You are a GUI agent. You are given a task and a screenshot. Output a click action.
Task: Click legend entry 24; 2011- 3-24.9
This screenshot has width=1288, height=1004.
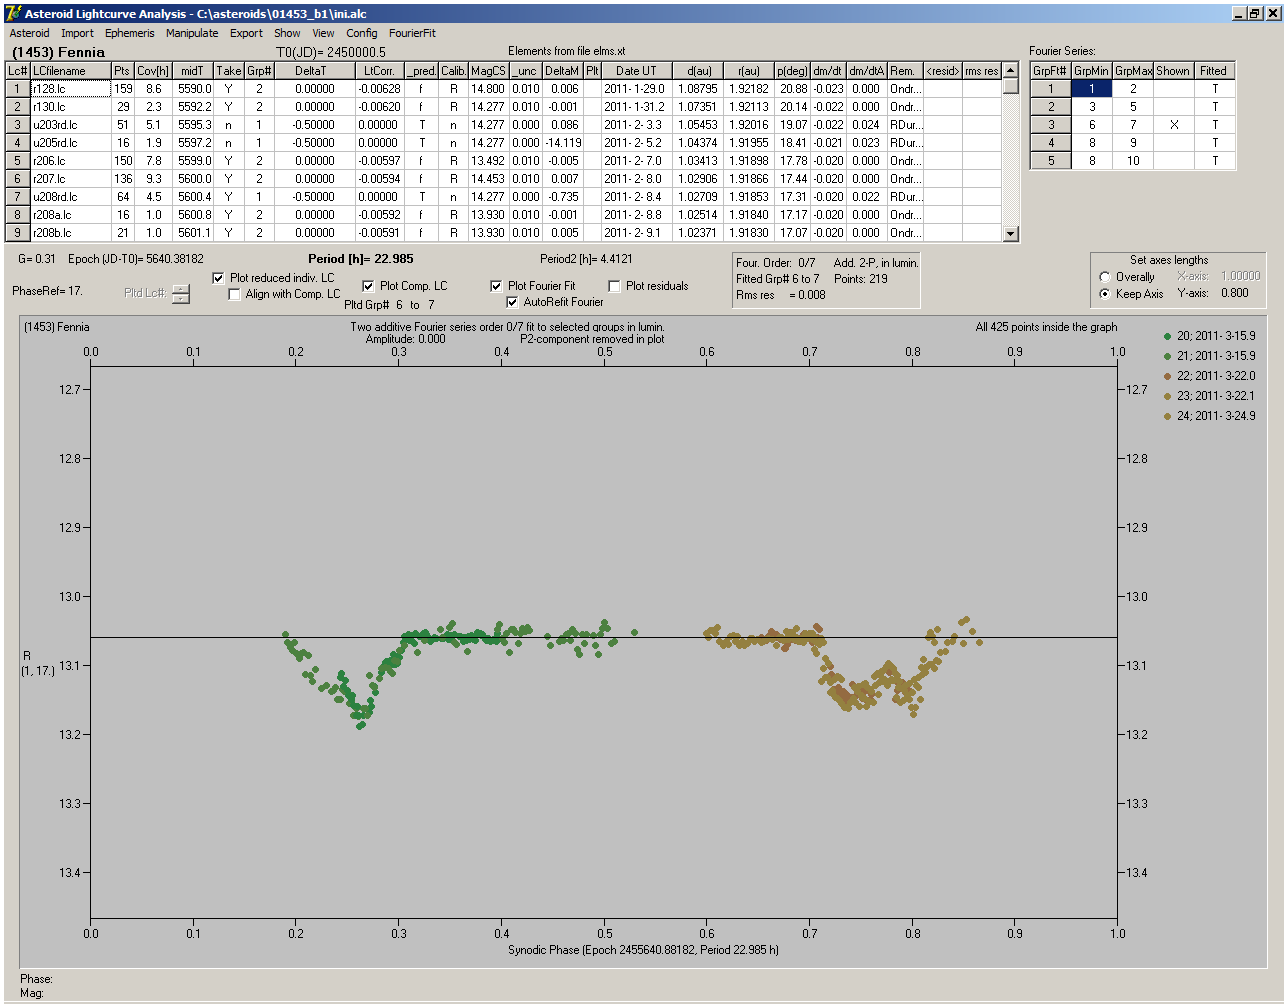(x=1209, y=416)
